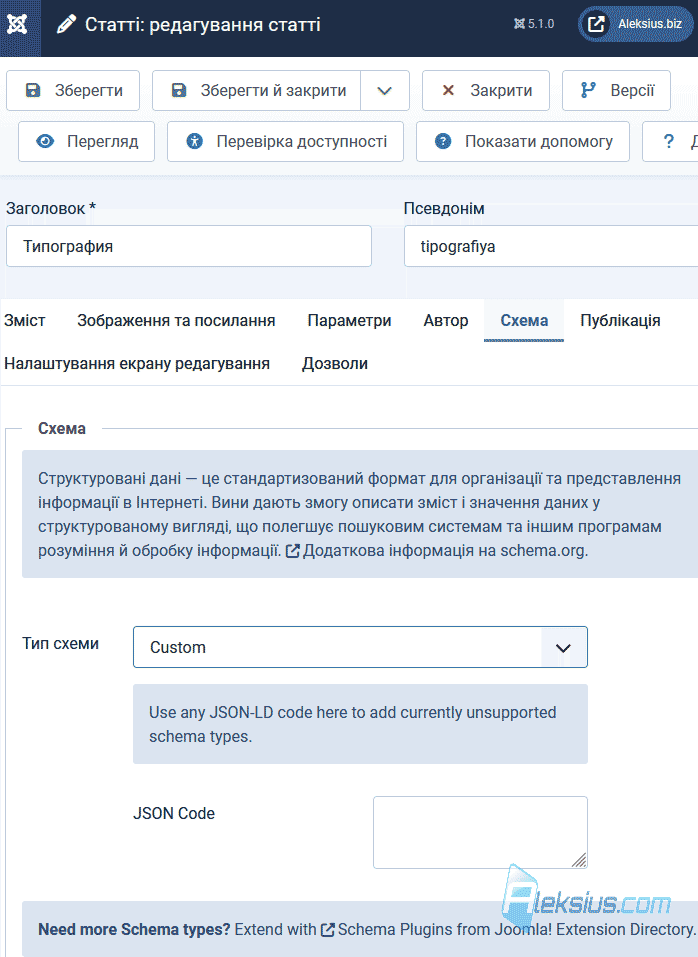Click the question mark help button
The width and height of the screenshot is (698, 957).
click(671, 142)
